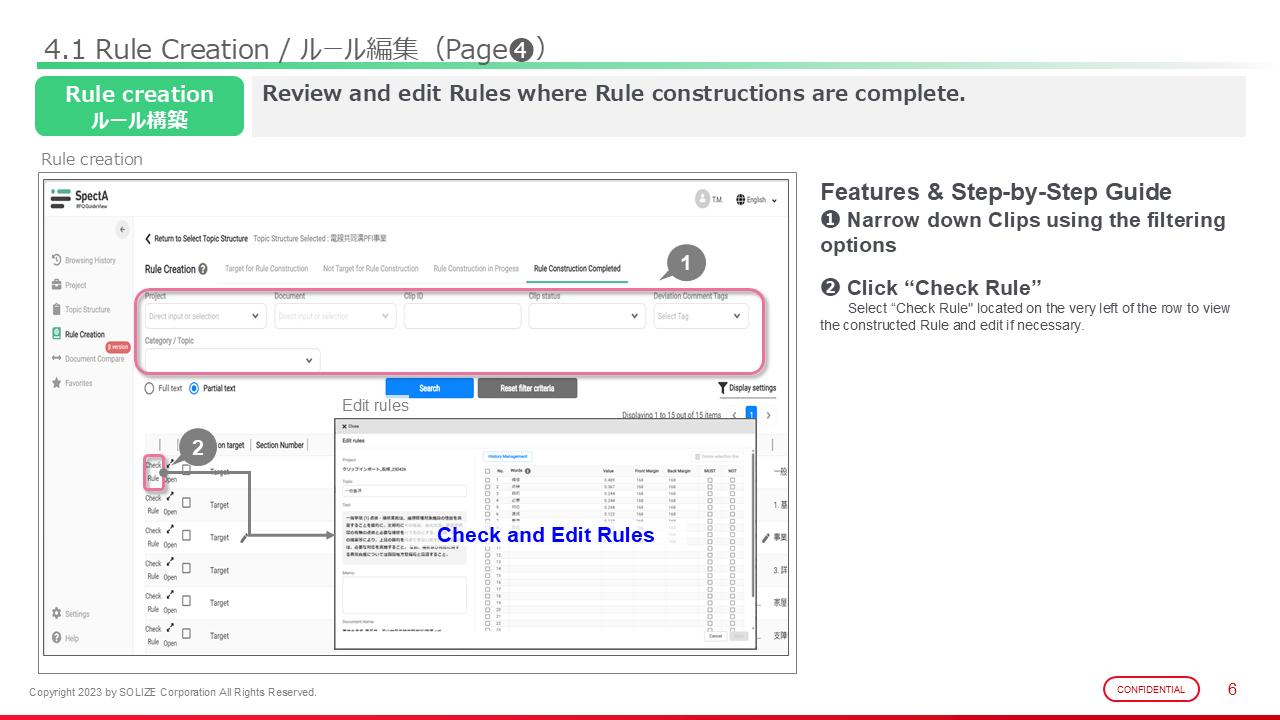Select the Full text radio button
1280x720 pixels.
click(150, 388)
